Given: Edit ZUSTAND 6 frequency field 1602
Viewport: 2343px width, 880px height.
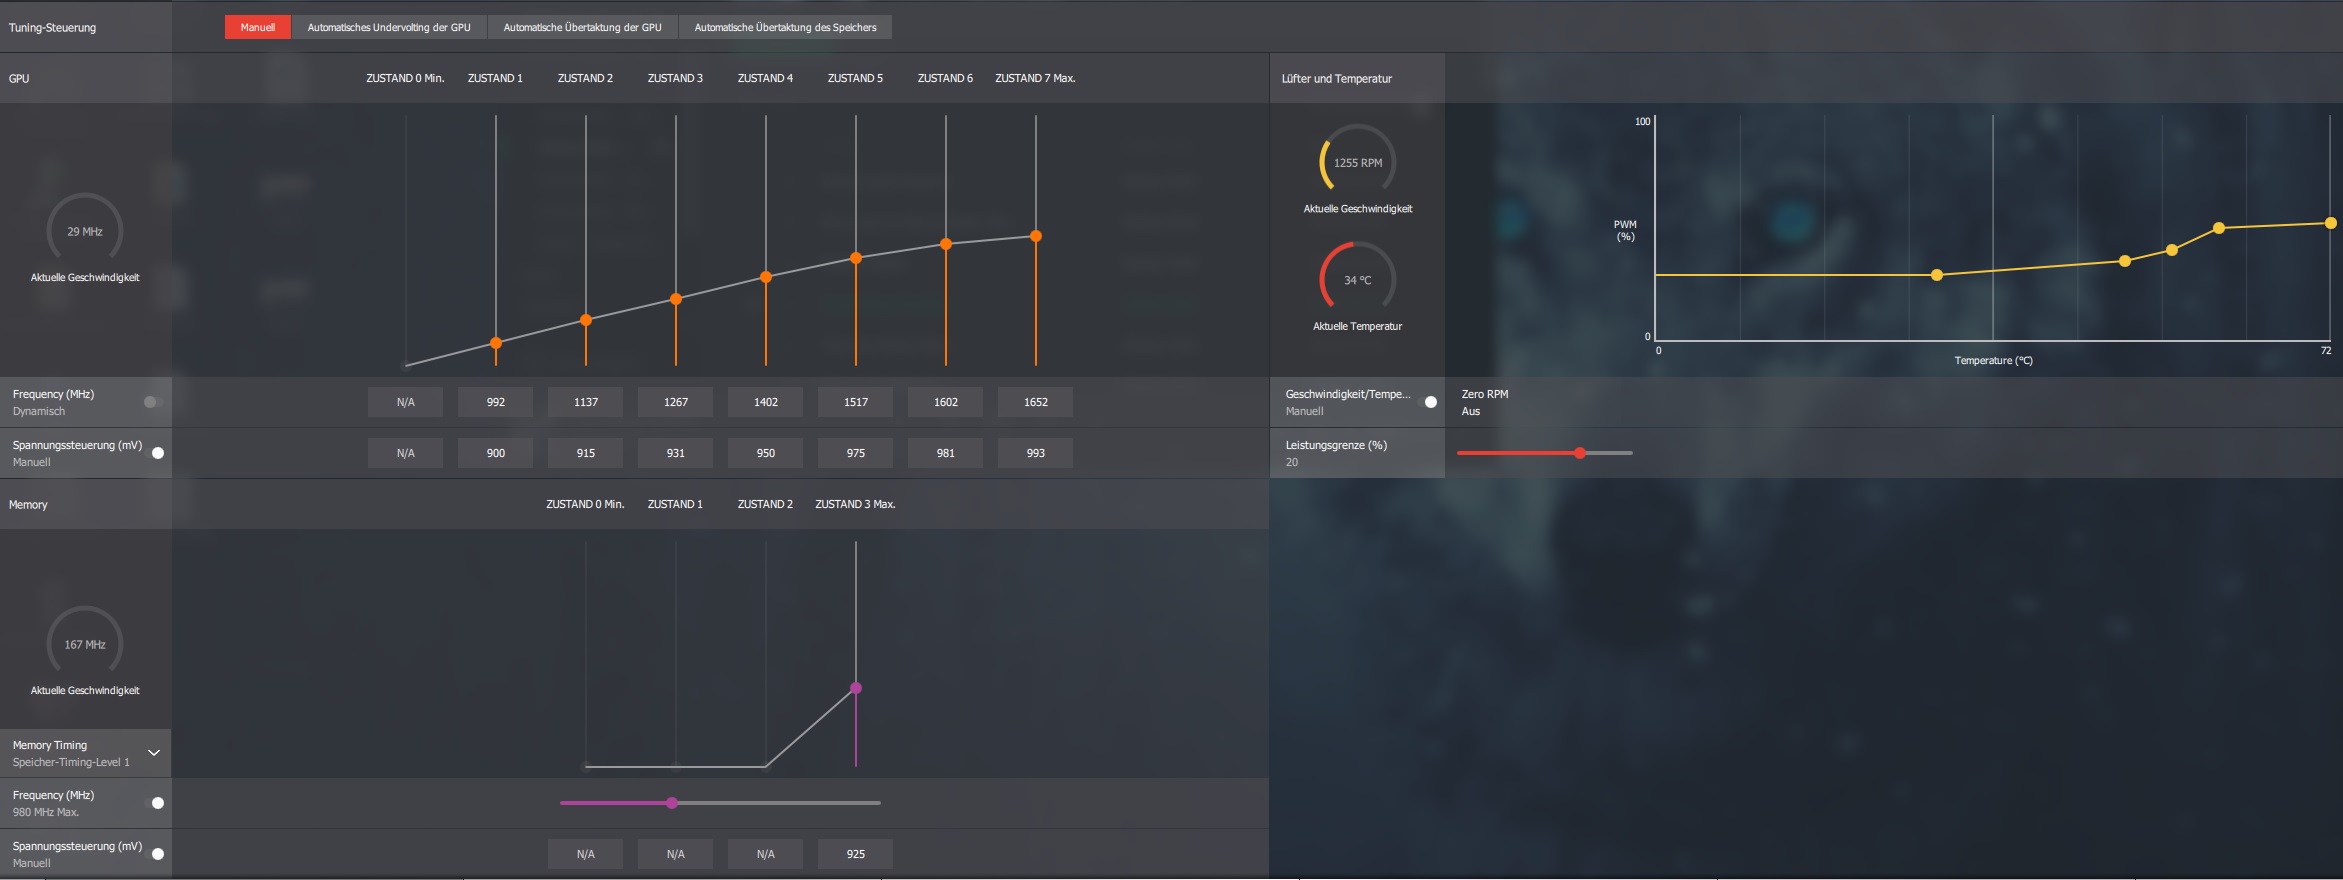Looking at the screenshot, I should point(945,402).
